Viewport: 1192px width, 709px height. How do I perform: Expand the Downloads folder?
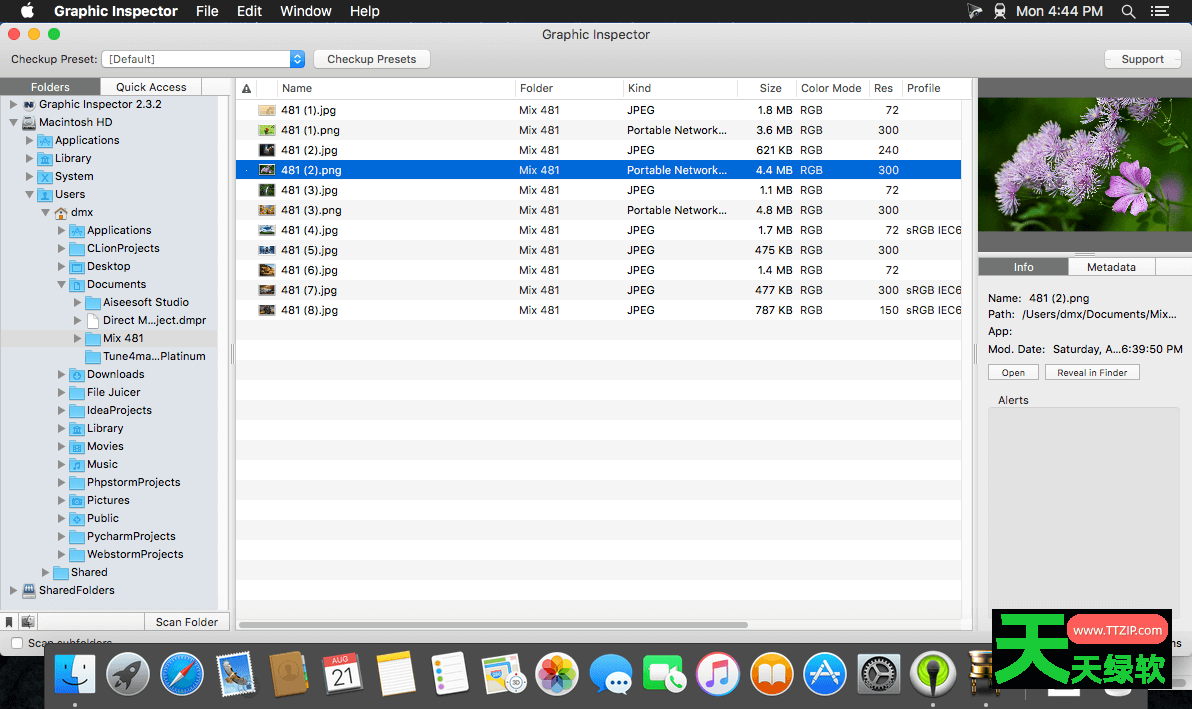coord(62,374)
